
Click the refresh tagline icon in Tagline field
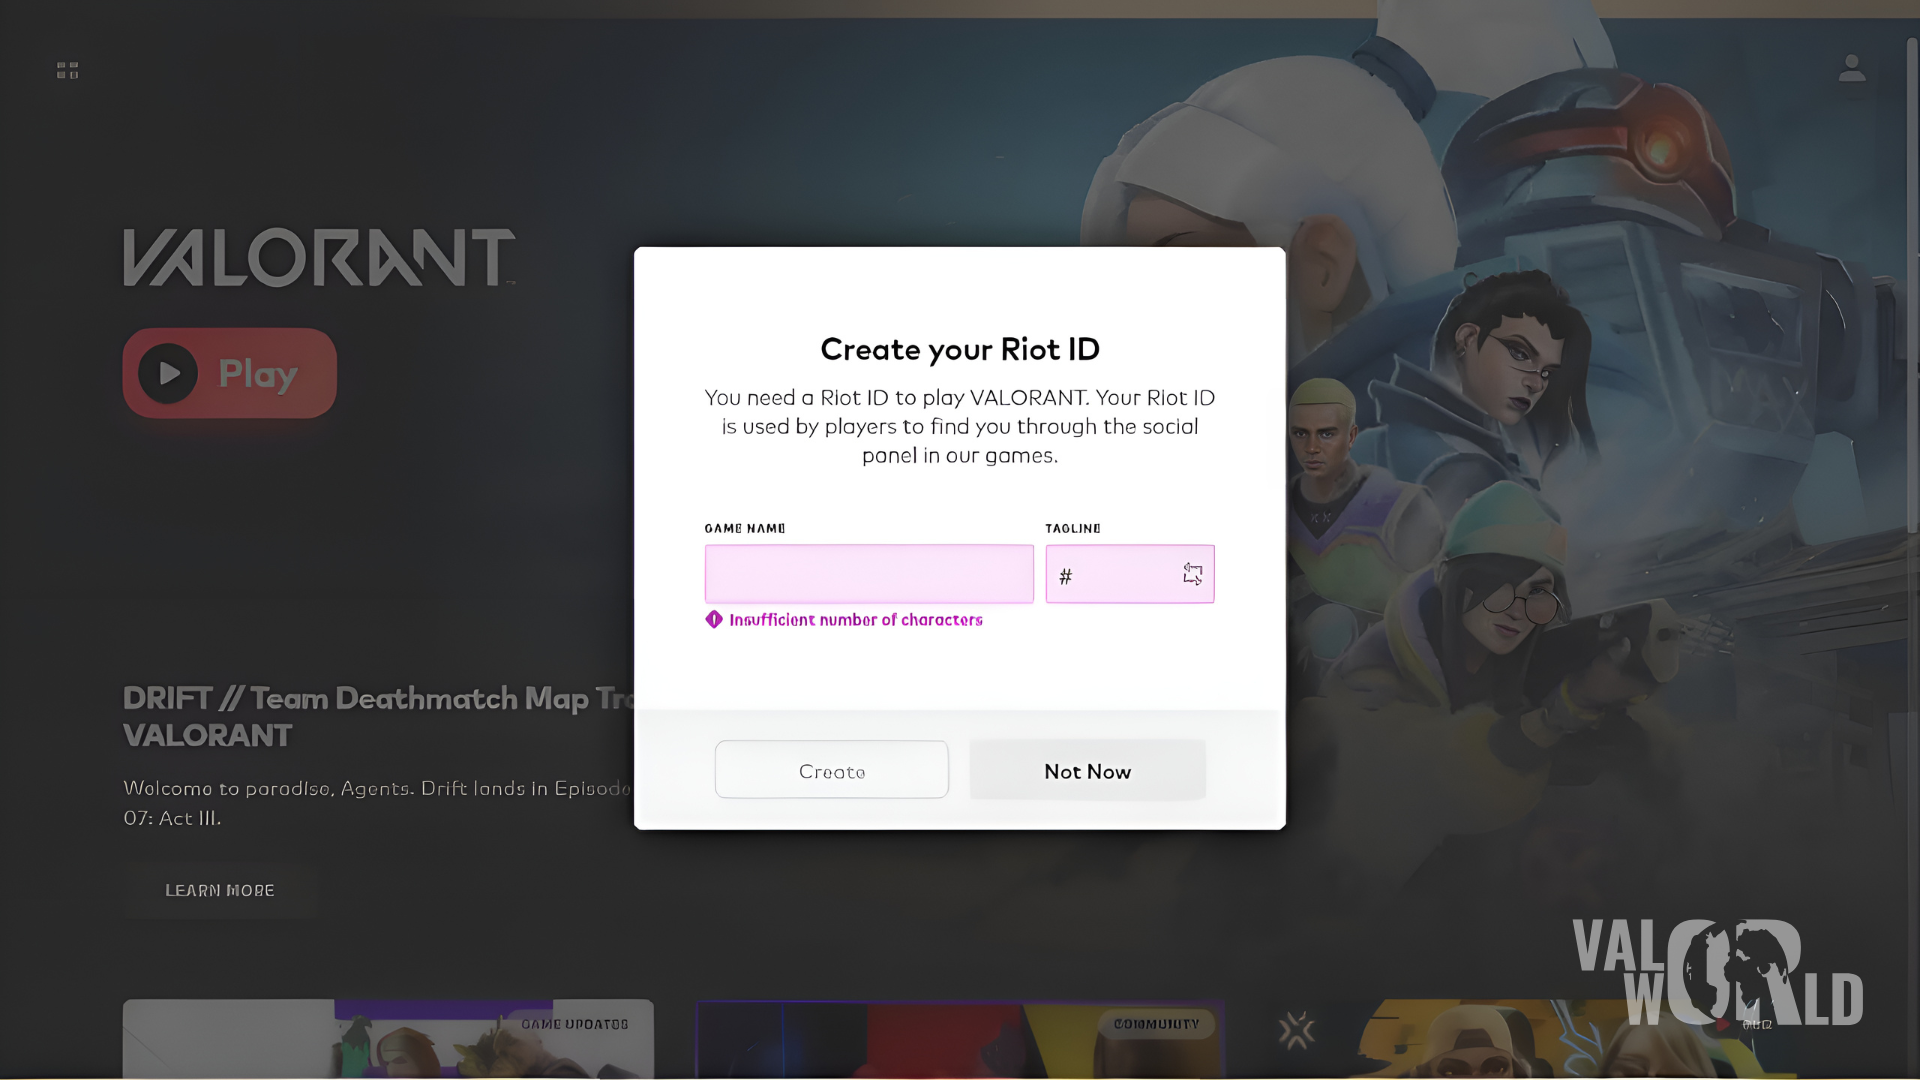click(x=1192, y=574)
